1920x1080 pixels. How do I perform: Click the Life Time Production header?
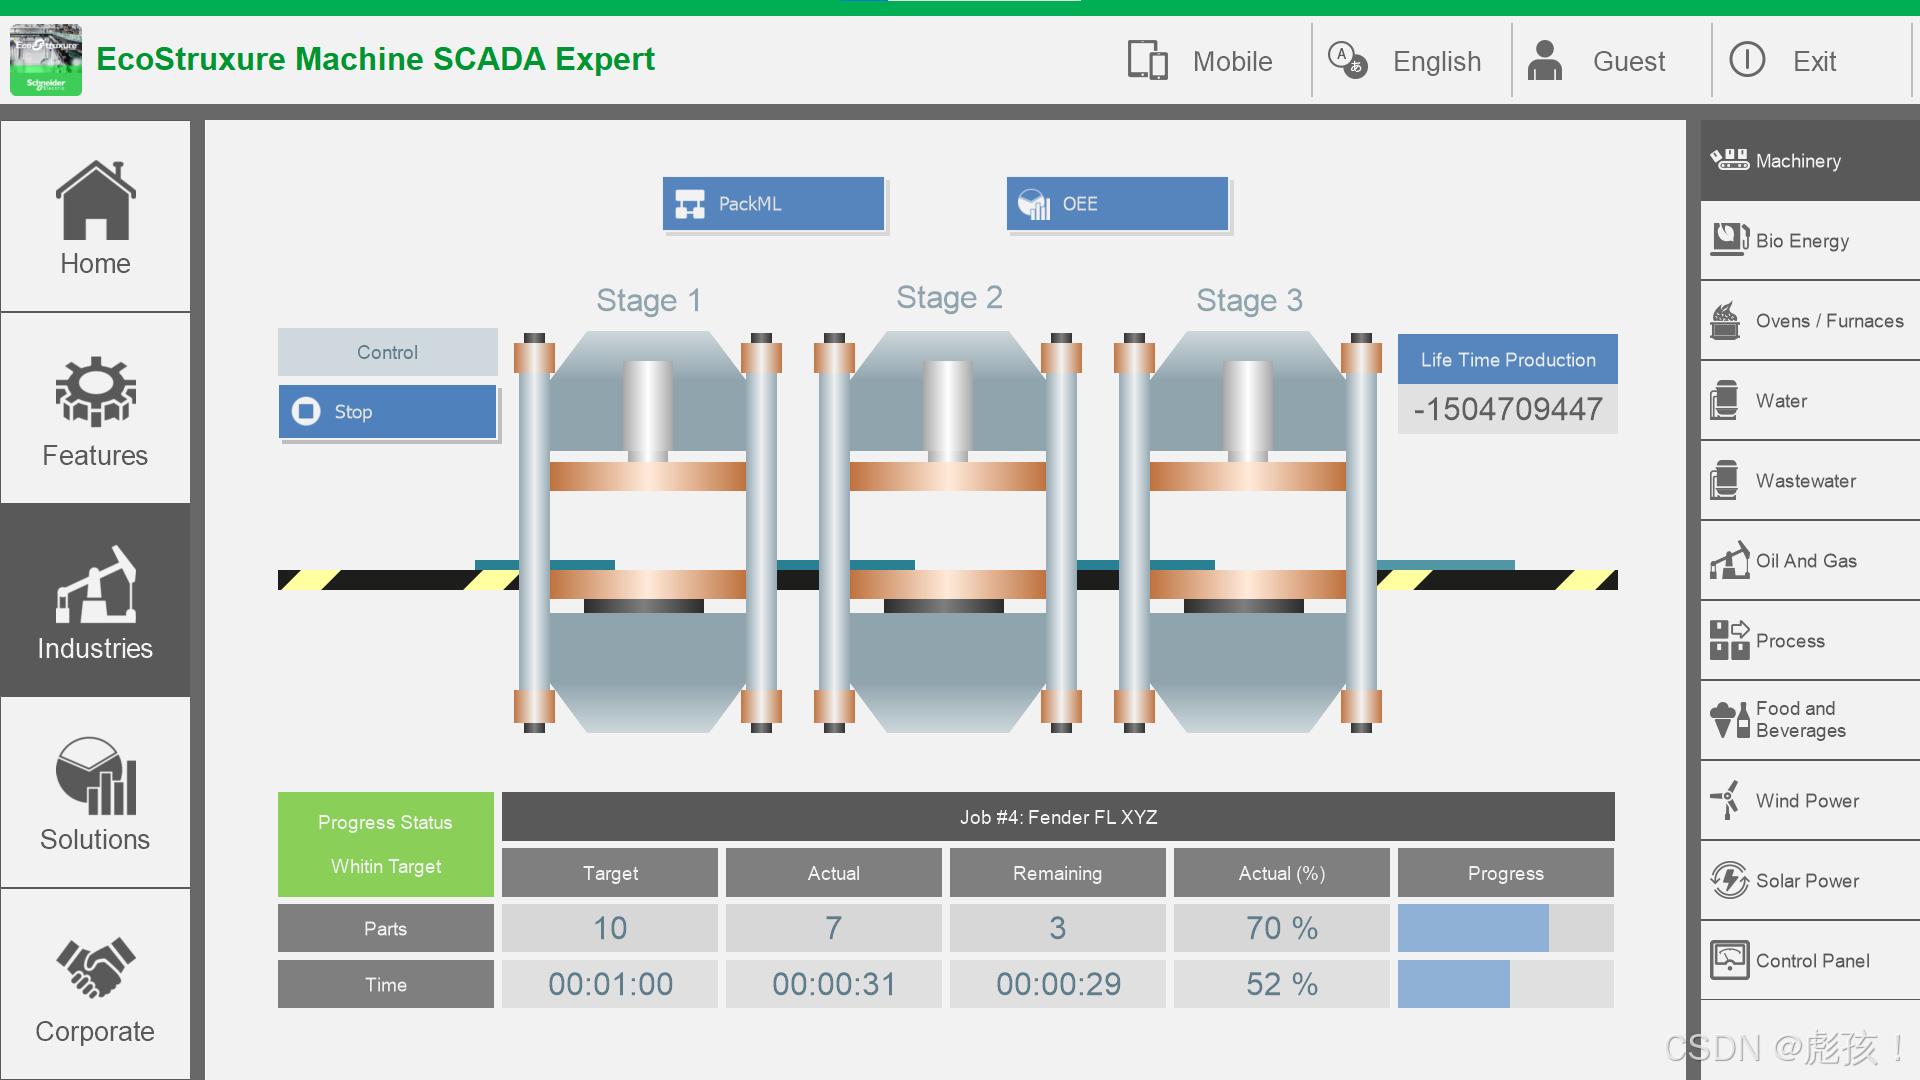tap(1508, 359)
